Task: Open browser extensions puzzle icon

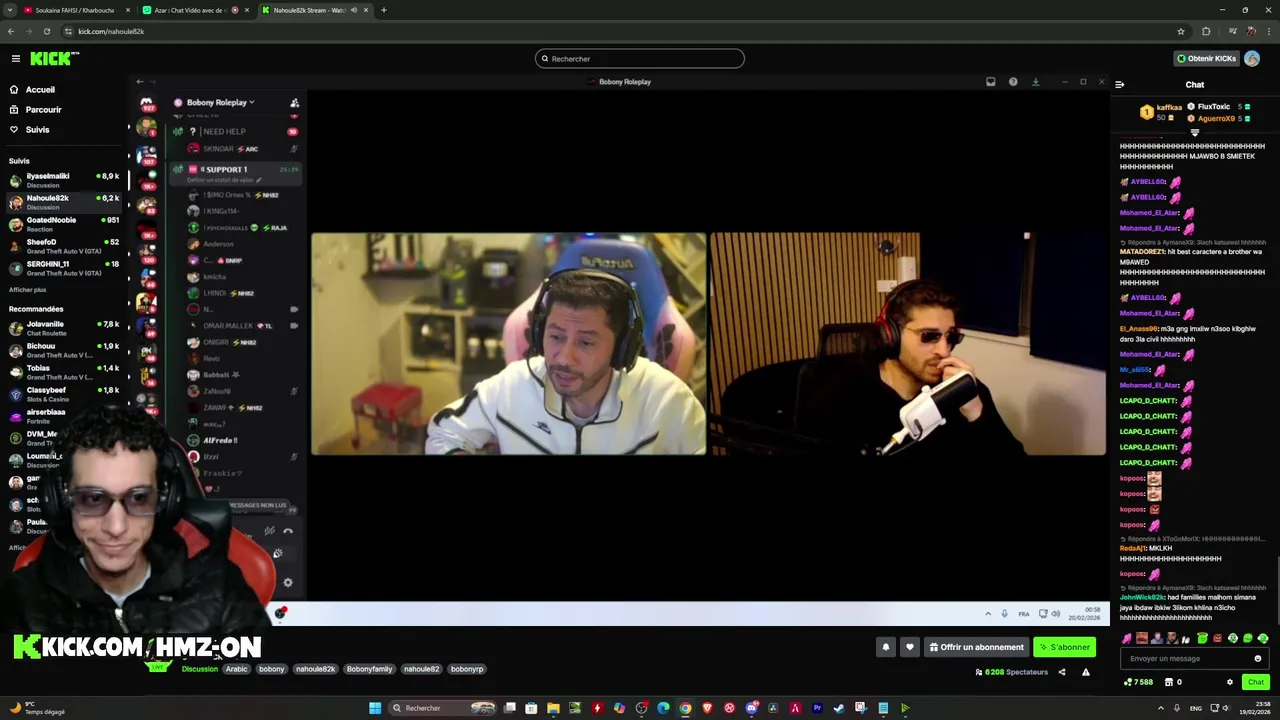Action: pos(1205,31)
